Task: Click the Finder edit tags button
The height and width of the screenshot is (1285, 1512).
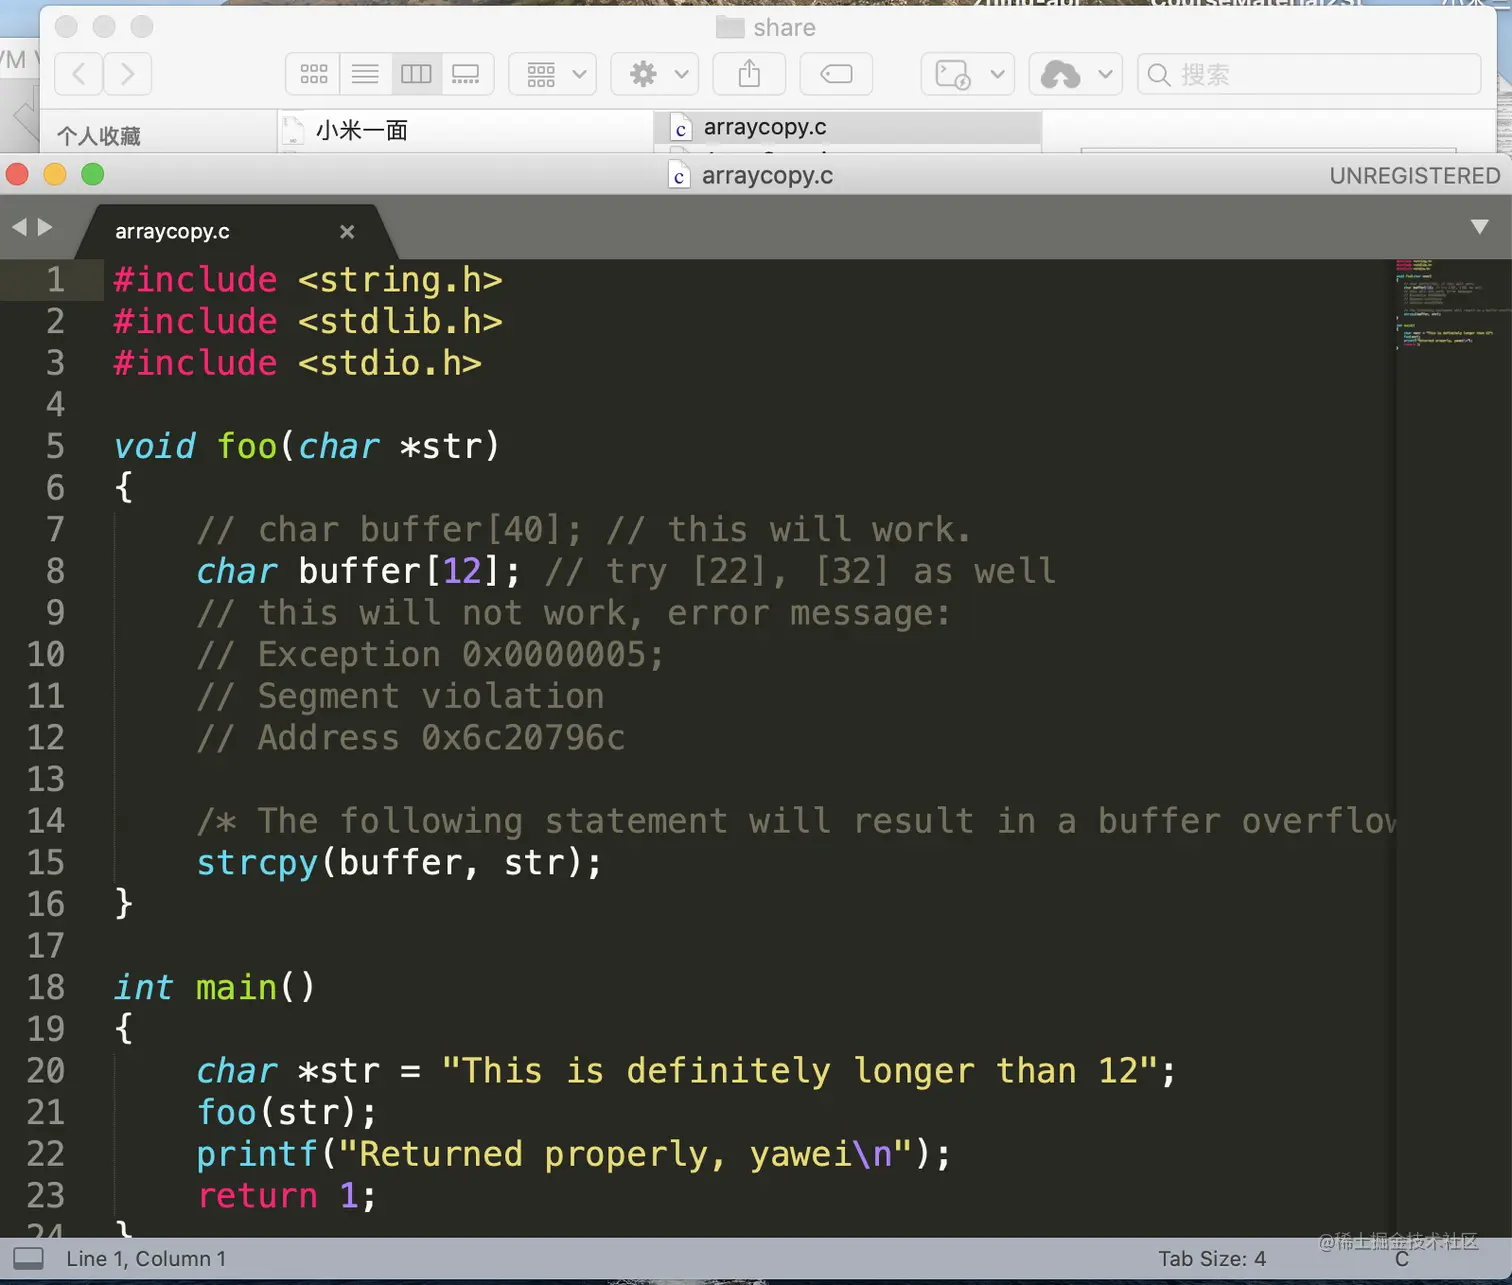Action: click(x=836, y=74)
